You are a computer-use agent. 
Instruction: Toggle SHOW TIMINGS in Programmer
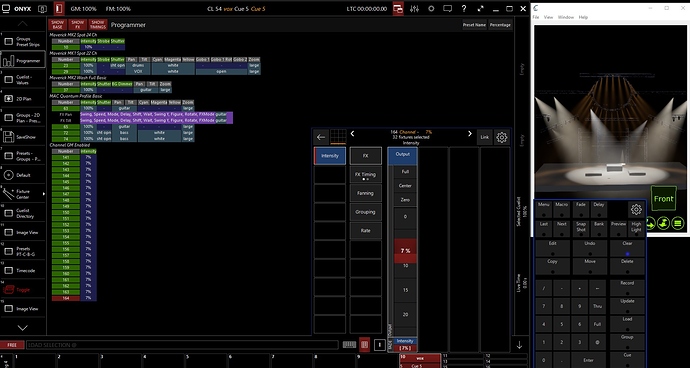click(98, 25)
